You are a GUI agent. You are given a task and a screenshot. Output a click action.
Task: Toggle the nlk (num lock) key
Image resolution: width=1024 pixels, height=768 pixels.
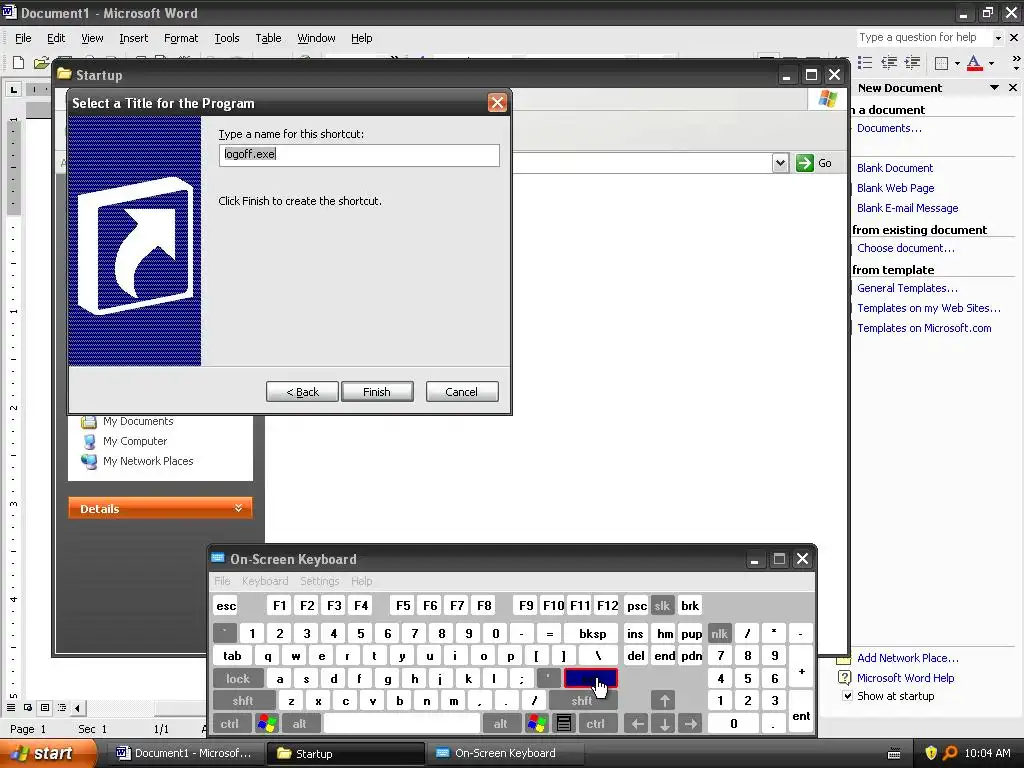(x=719, y=633)
